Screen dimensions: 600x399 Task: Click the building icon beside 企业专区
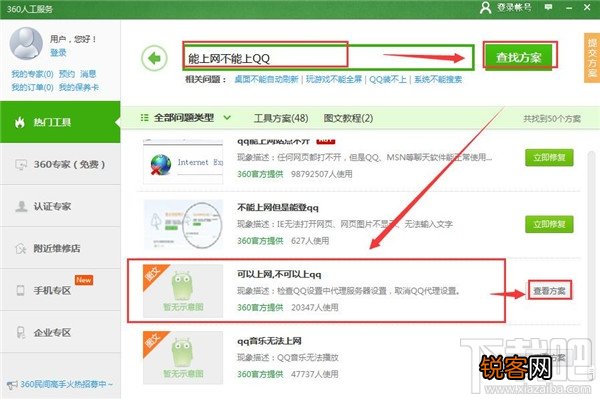tap(21, 332)
